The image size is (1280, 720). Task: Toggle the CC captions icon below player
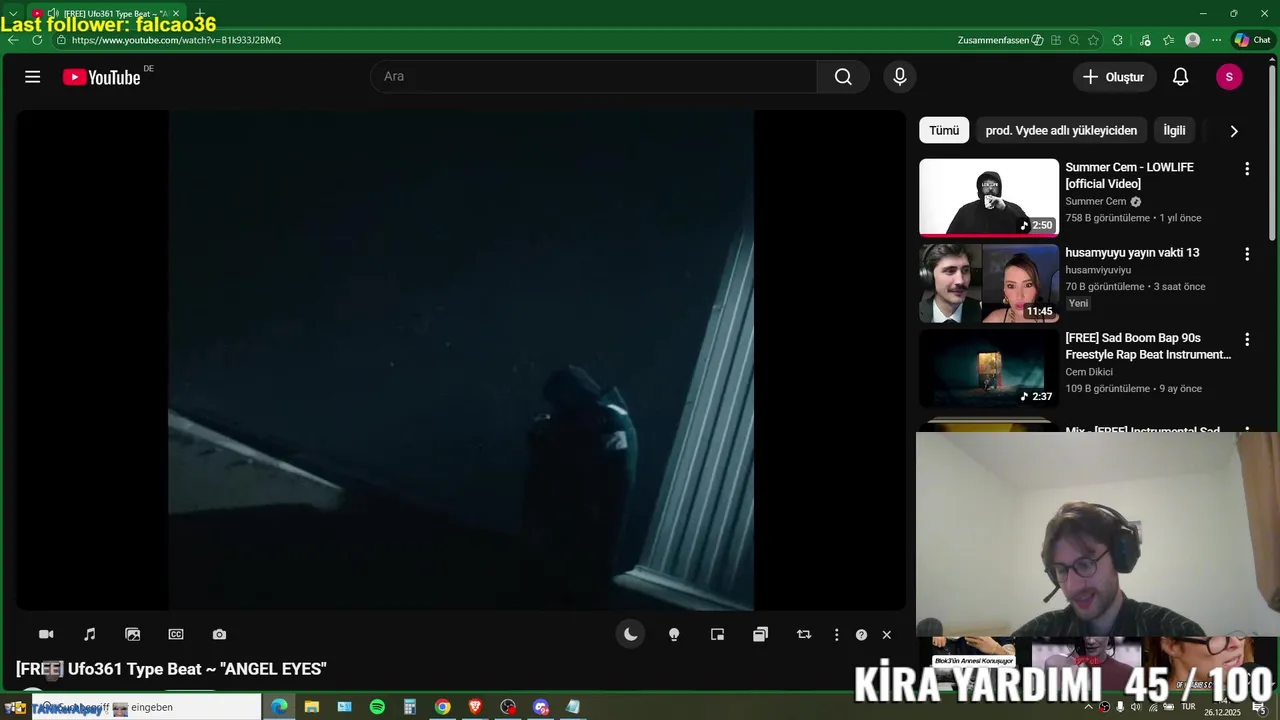point(176,634)
